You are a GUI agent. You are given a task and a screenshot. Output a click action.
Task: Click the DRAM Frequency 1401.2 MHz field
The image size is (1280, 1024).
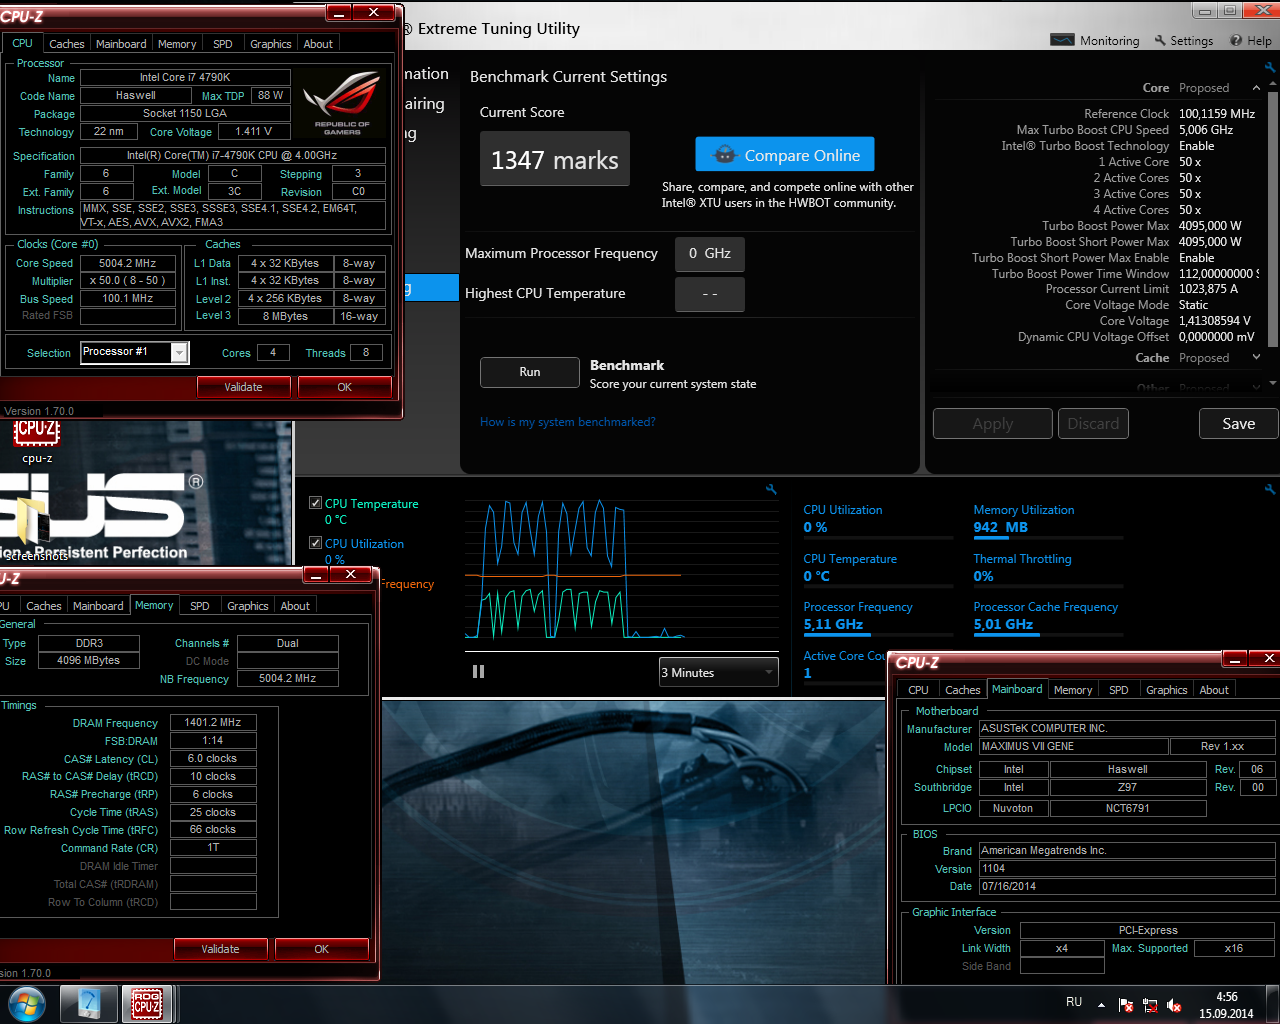[213, 722]
